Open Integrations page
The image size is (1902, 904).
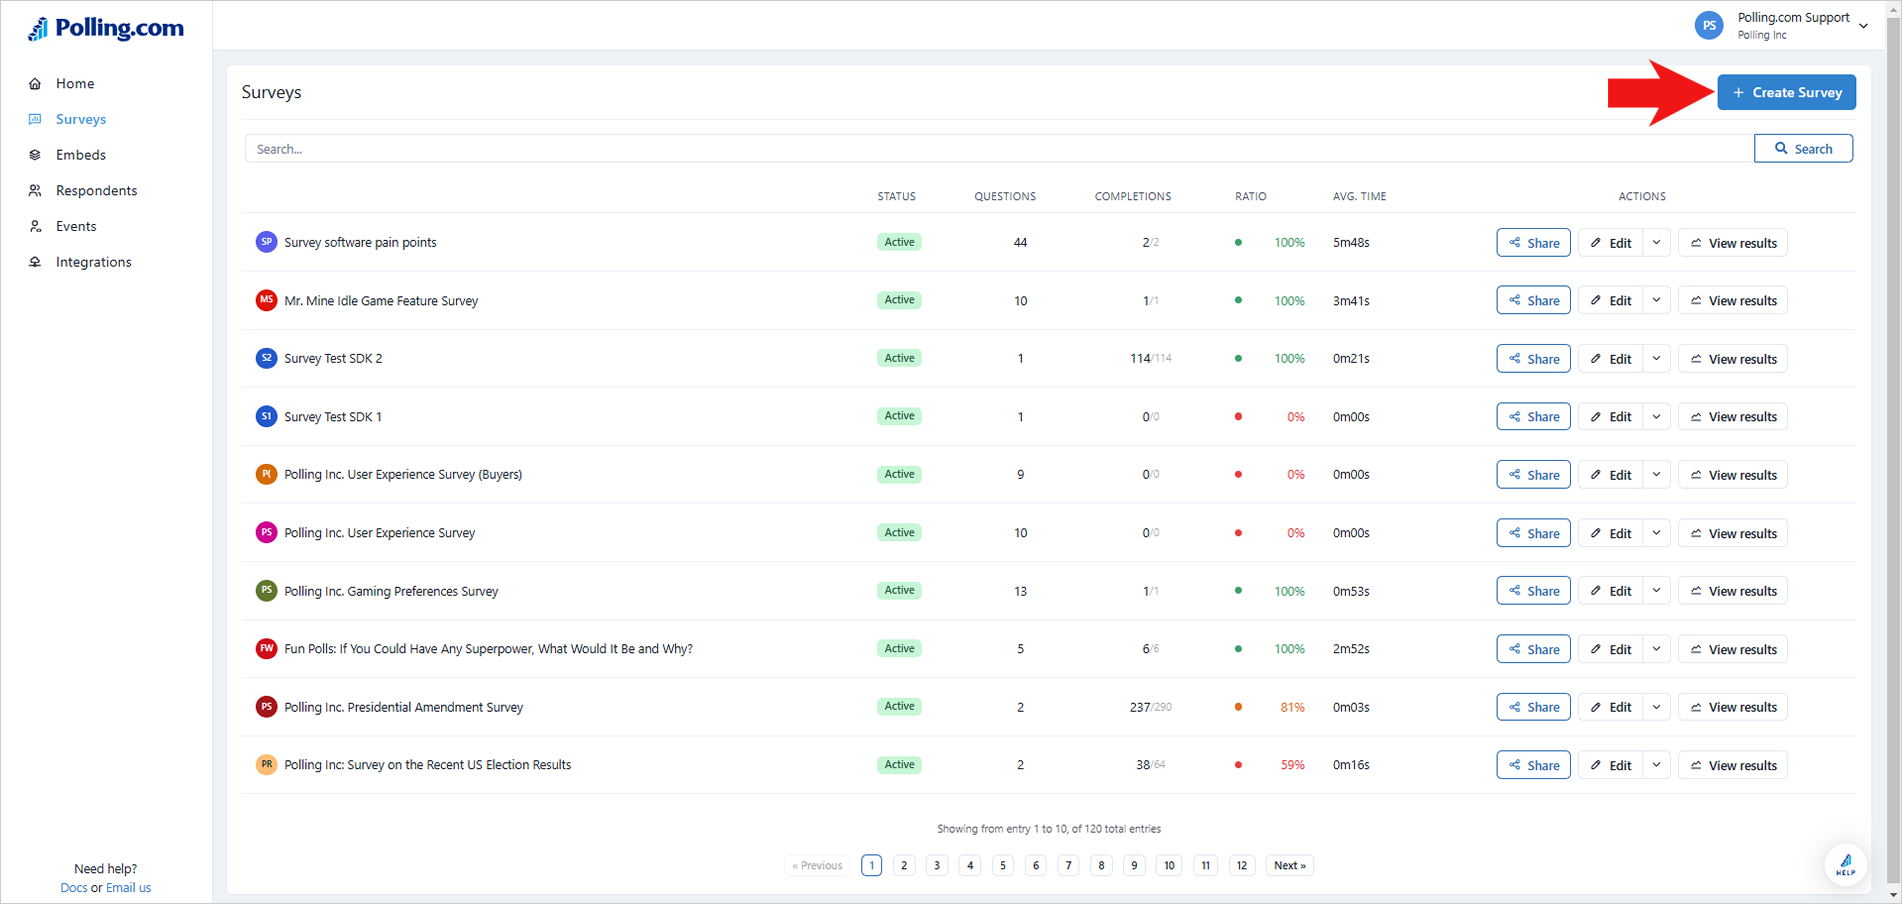tap(93, 262)
